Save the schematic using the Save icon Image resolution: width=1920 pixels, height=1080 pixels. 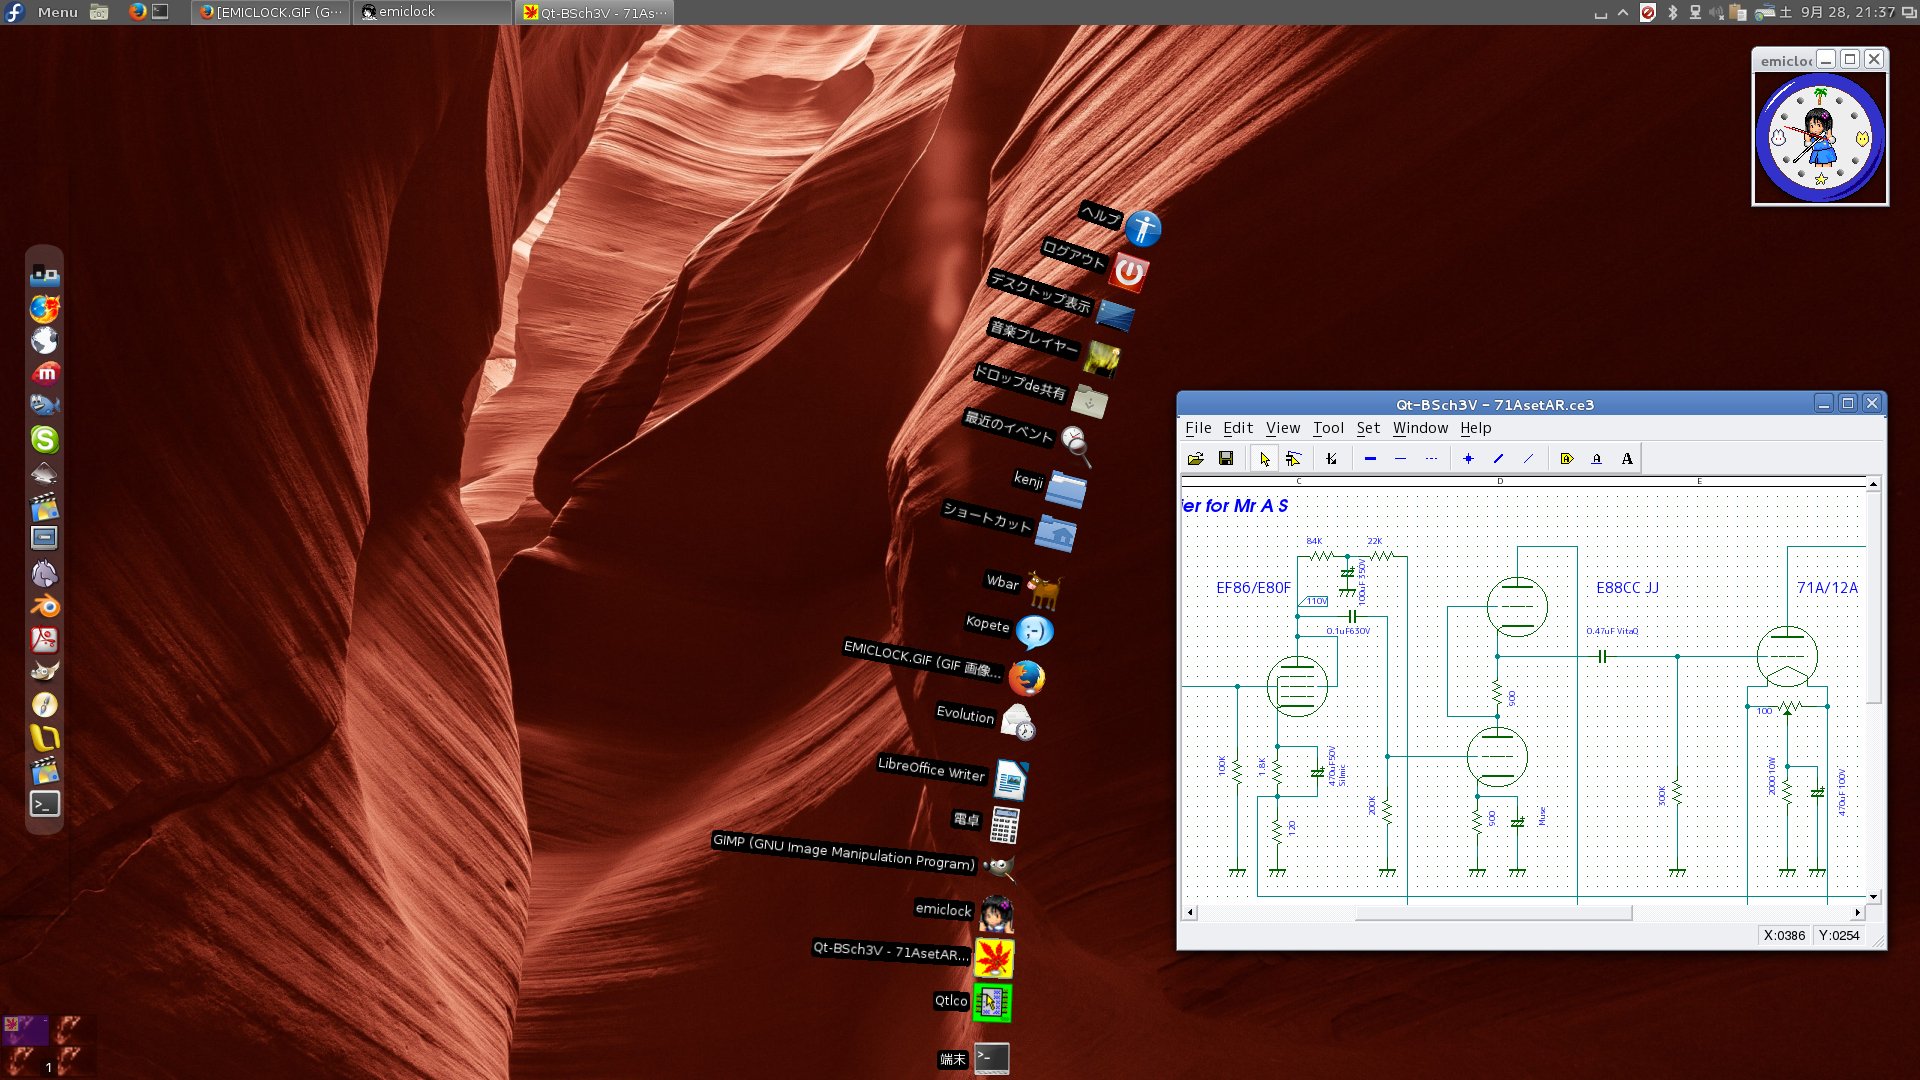point(1226,458)
